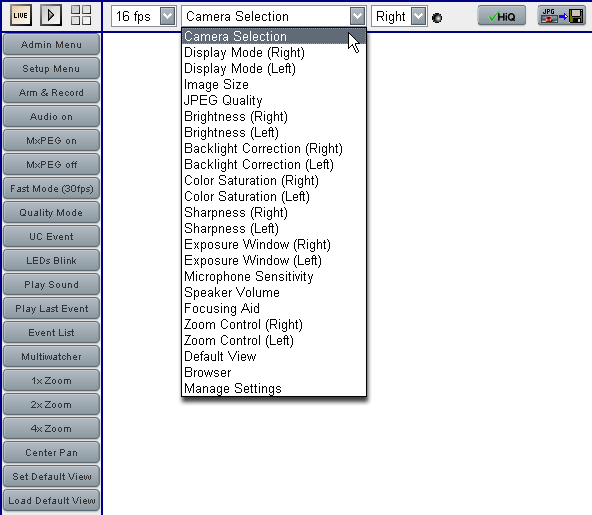Click Set Default View button
592x515 pixels.
click(x=51, y=476)
